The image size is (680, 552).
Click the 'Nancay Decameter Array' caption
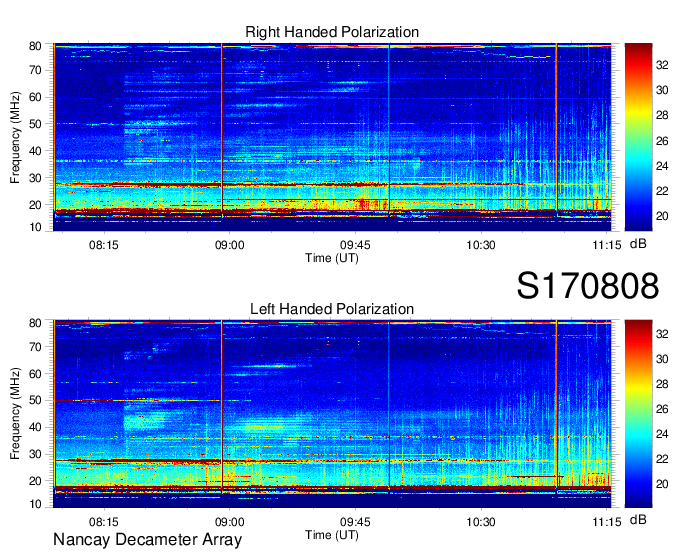point(147,540)
